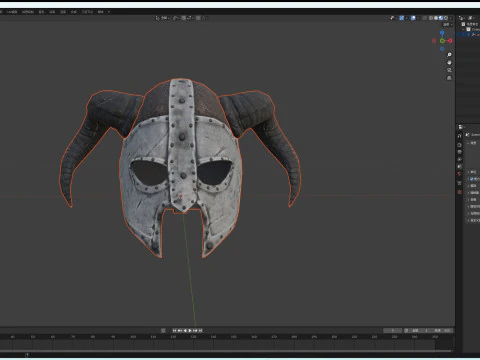Image resolution: width=480 pixels, height=360 pixels.
Task: Open the pivot point dropdown in header
Action: [176, 18]
